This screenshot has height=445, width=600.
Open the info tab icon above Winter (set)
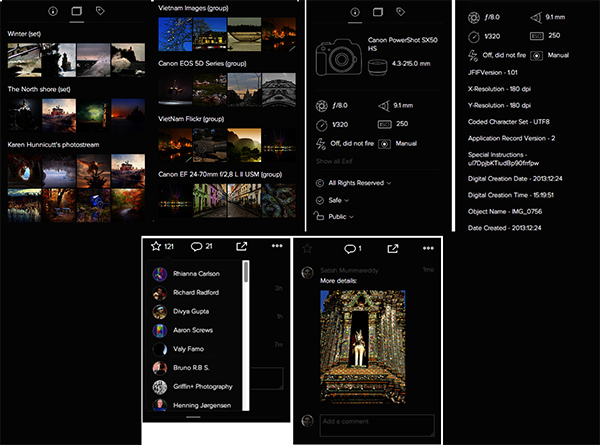[53, 11]
